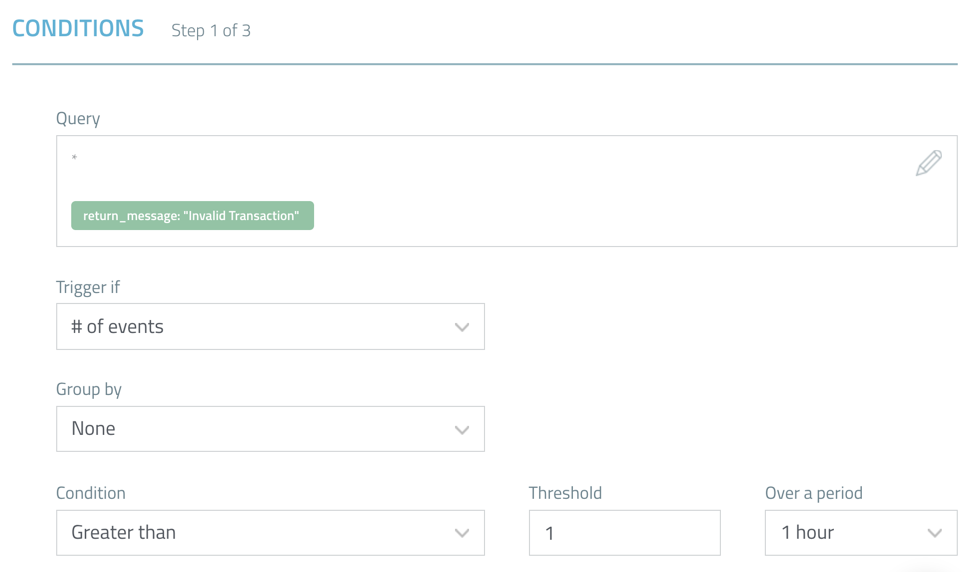The image size is (974, 572).
Task: Select the return_message "Invalid Transaction" filter tag
Action: (x=192, y=216)
